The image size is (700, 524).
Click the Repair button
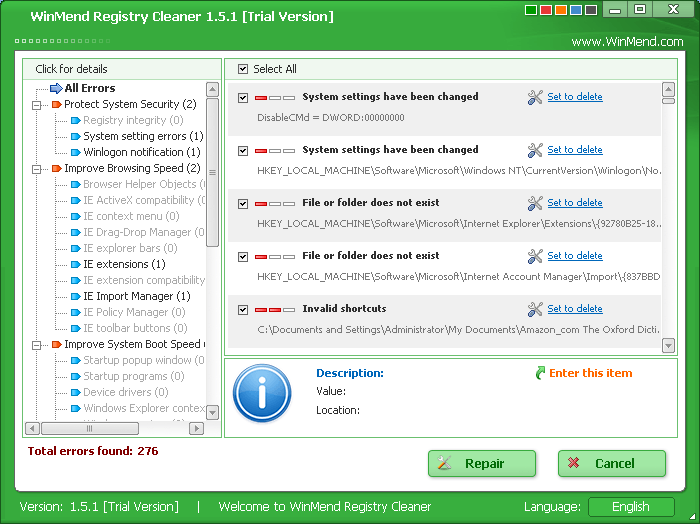(x=482, y=463)
